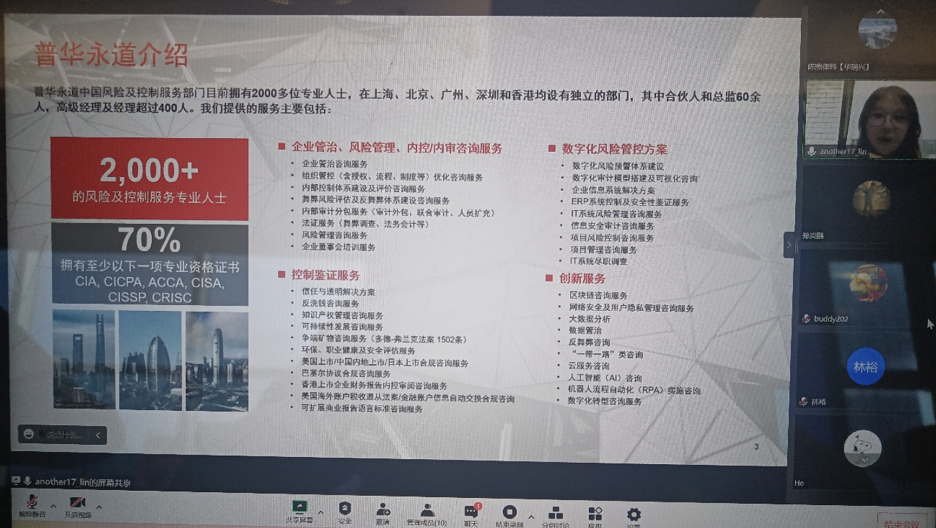
Task: Click the smiley emoji icon in chat box
Action: (x=29, y=434)
